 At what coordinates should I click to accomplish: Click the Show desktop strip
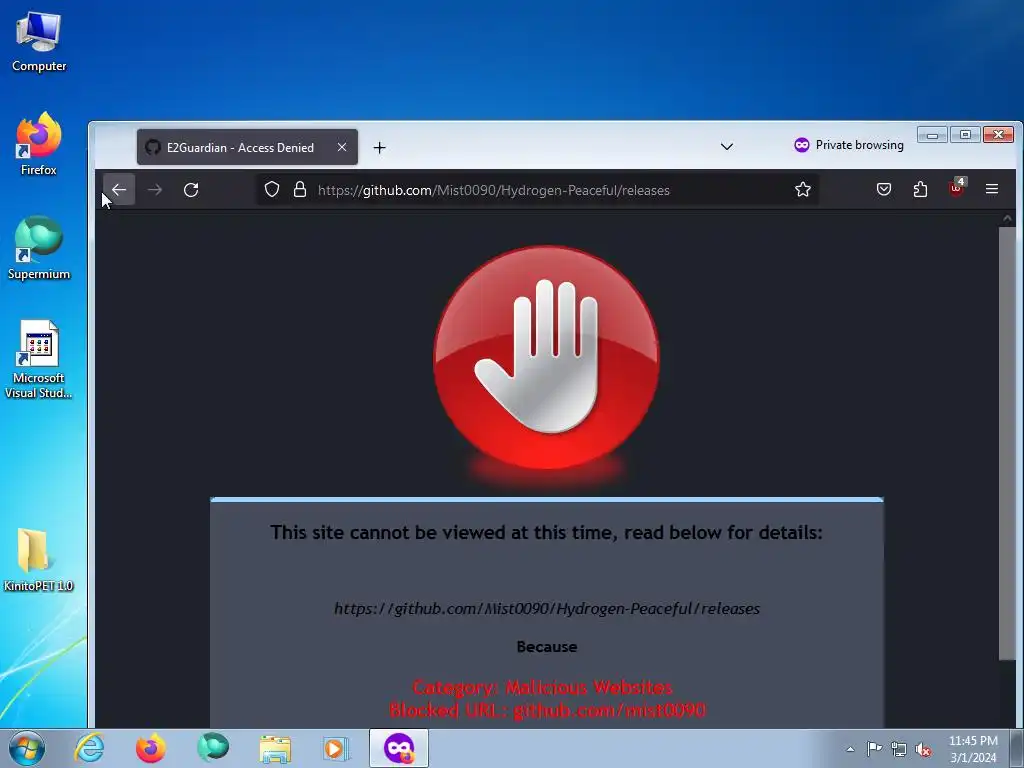pyautogui.click(x=1017, y=748)
